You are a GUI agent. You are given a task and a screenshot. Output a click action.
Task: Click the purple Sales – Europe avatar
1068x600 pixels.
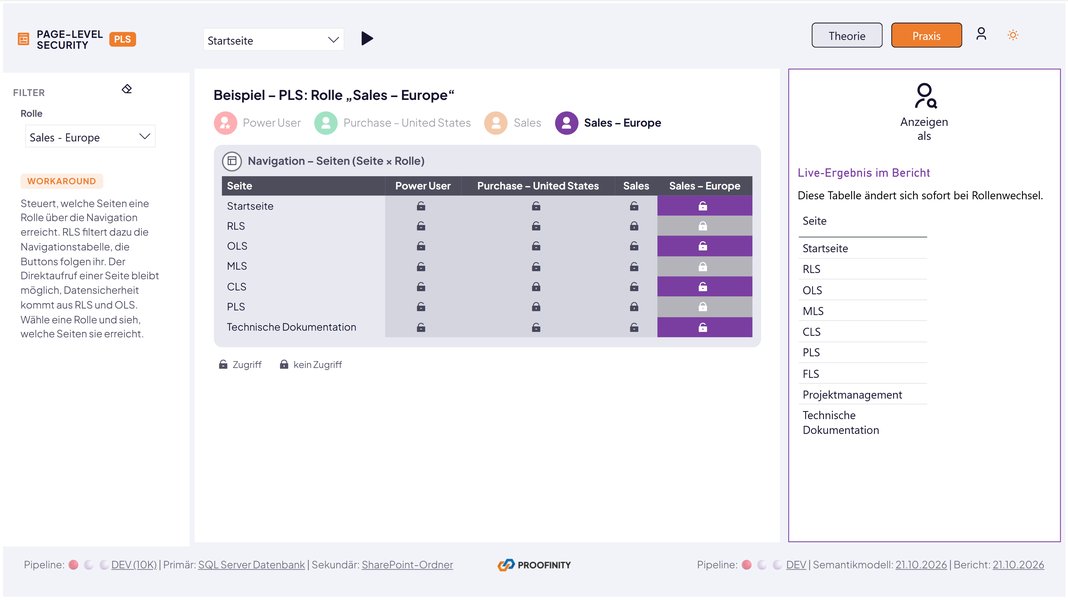[567, 123]
